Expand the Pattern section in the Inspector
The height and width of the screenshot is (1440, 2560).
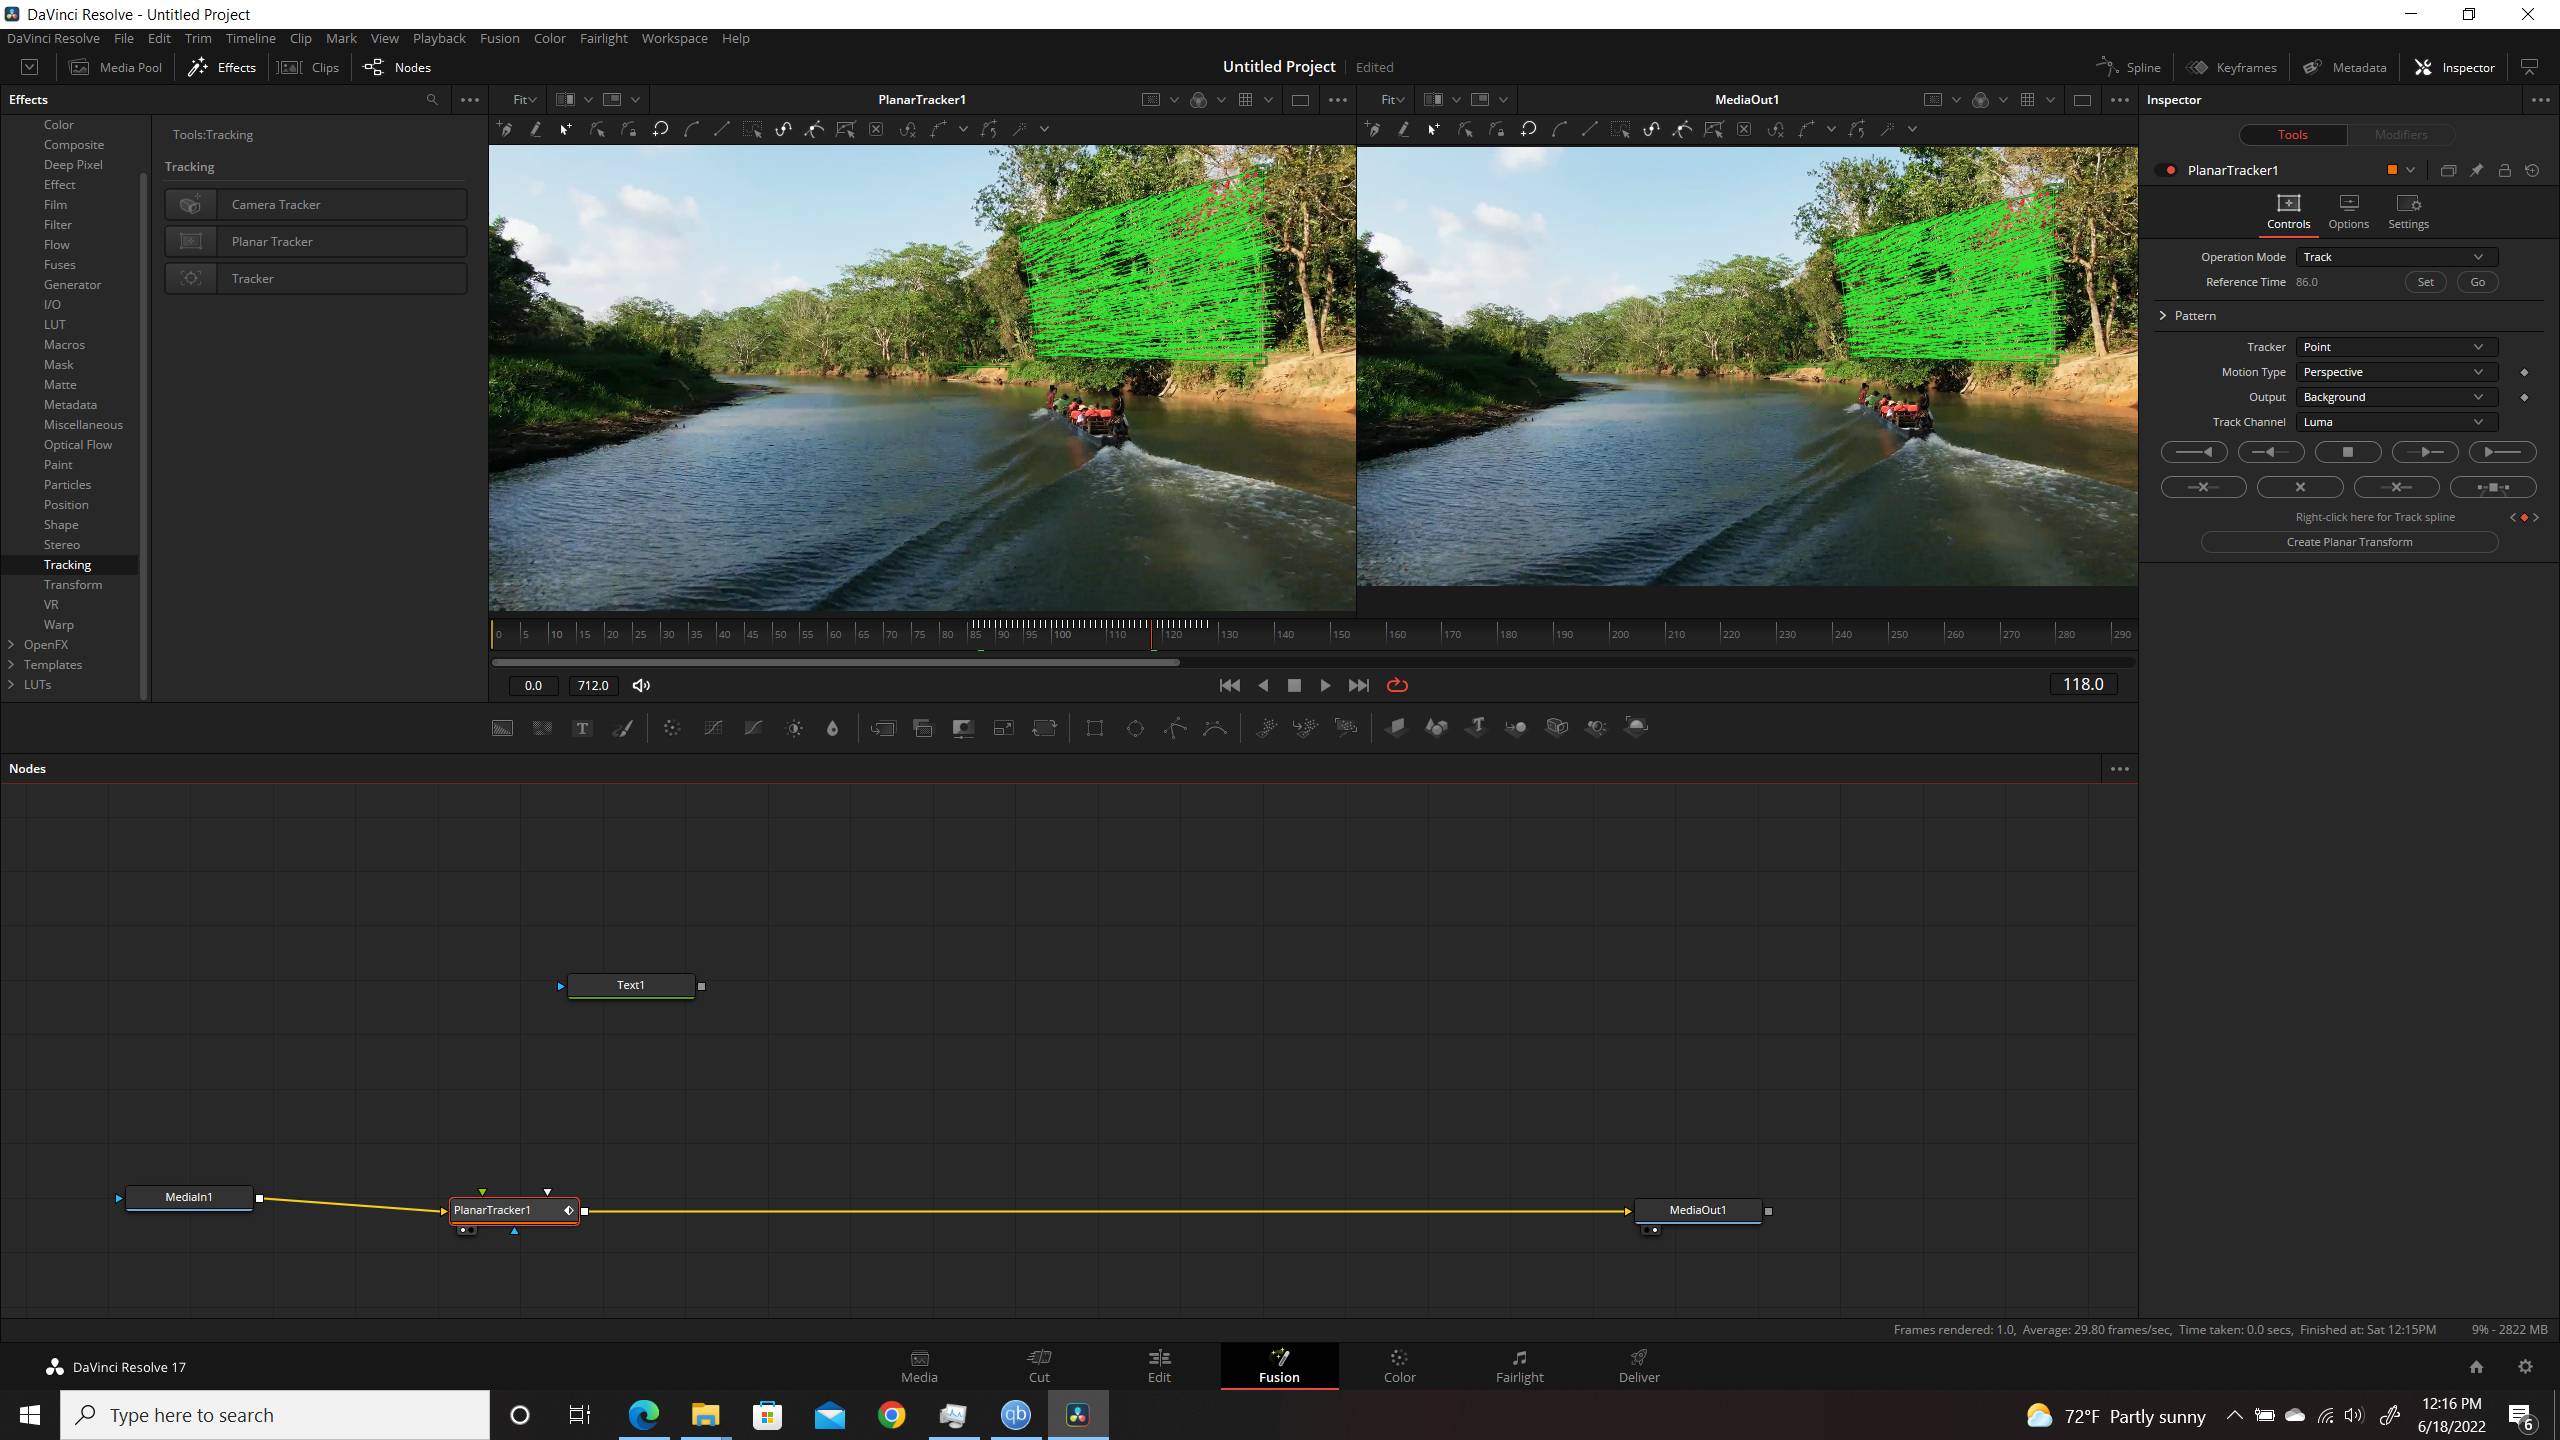click(x=2163, y=316)
